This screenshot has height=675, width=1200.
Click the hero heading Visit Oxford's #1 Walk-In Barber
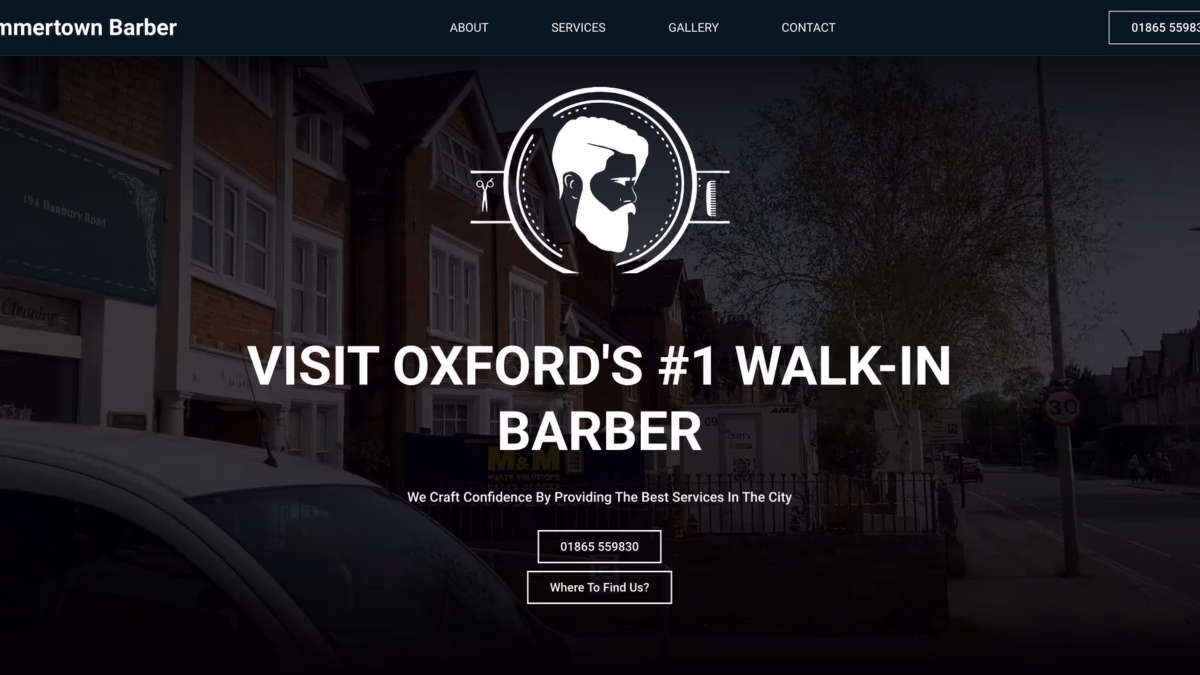pyautogui.click(x=599, y=398)
